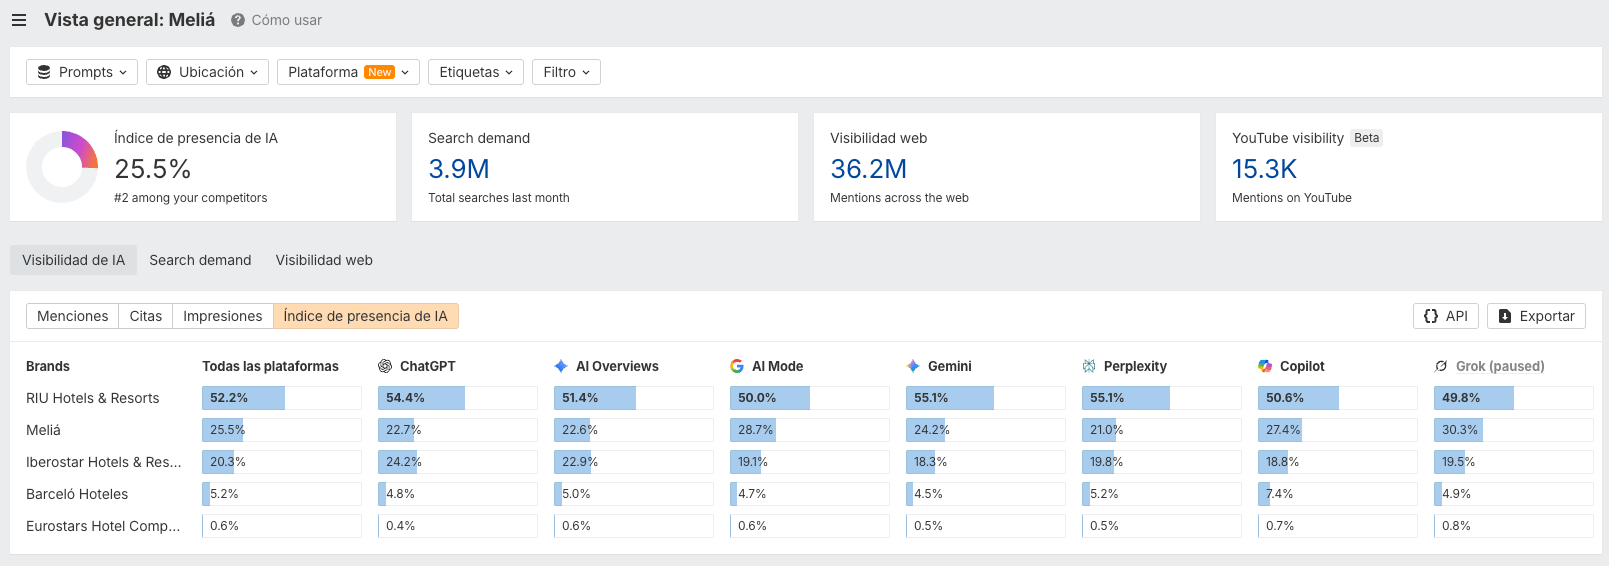Click the Google AI Mode icon

tap(737, 366)
